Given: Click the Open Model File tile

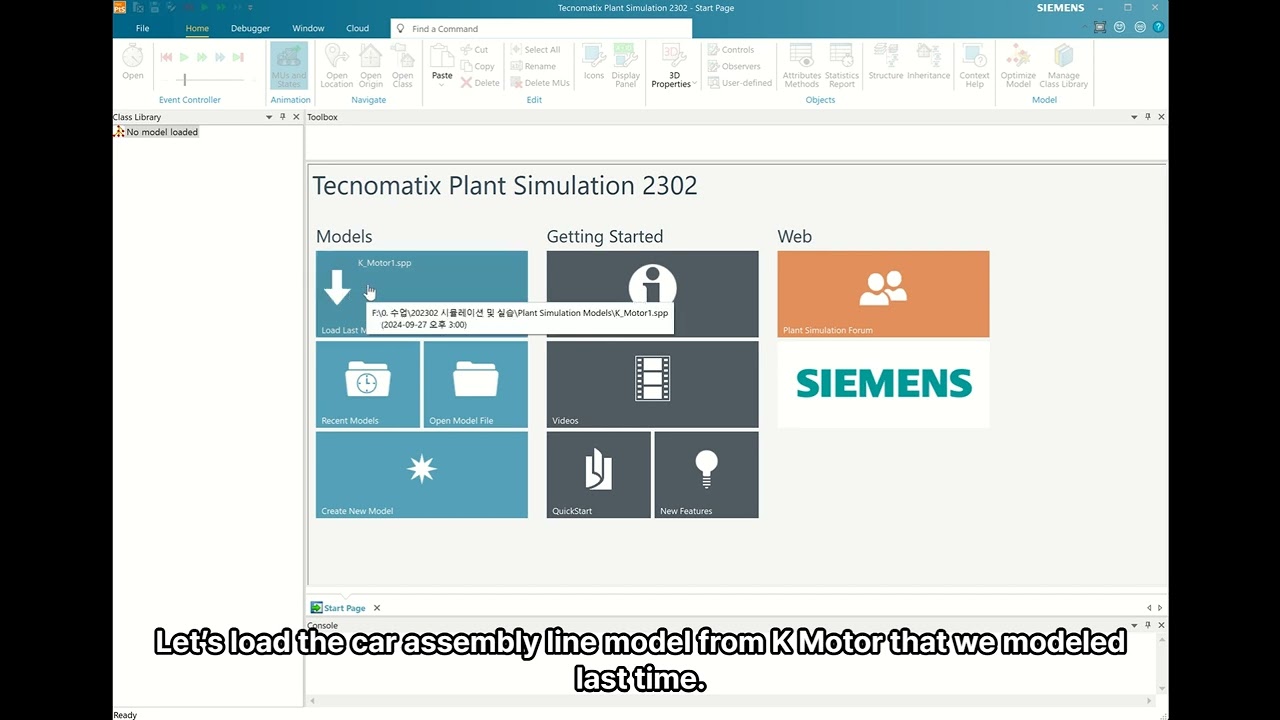Looking at the screenshot, I should [x=476, y=385].
